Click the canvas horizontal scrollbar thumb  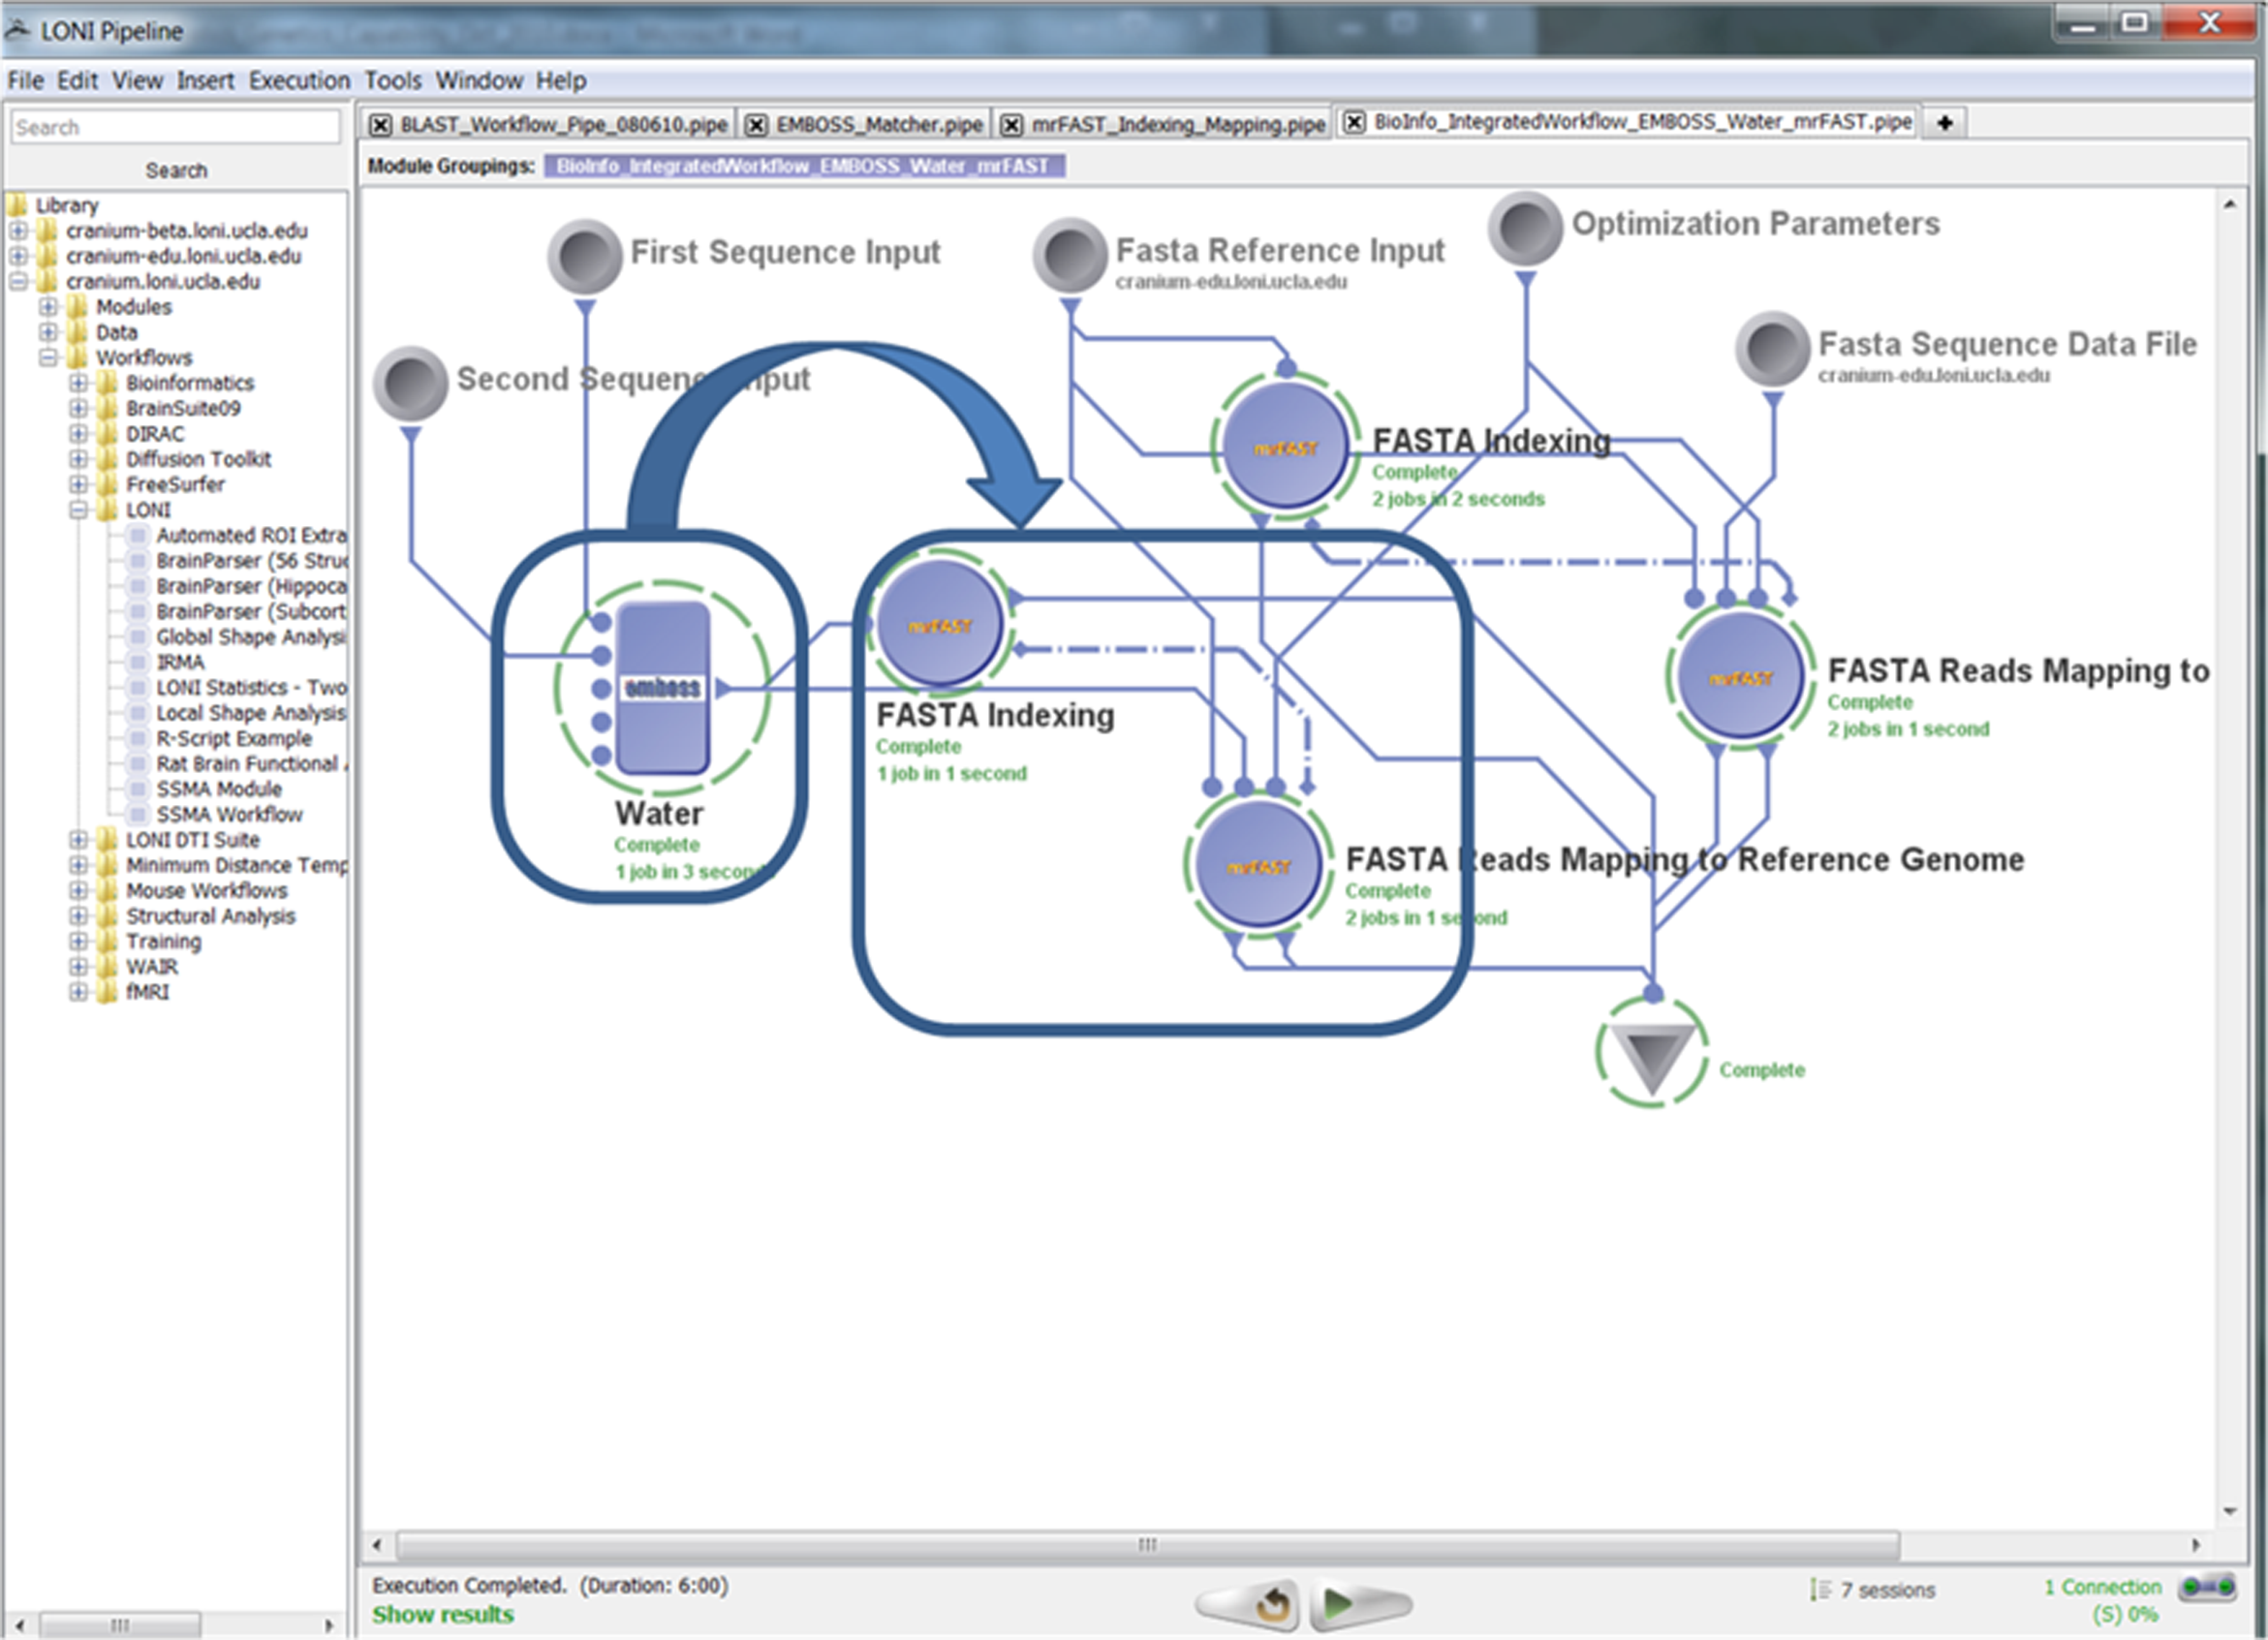tap(1148, 1545)
